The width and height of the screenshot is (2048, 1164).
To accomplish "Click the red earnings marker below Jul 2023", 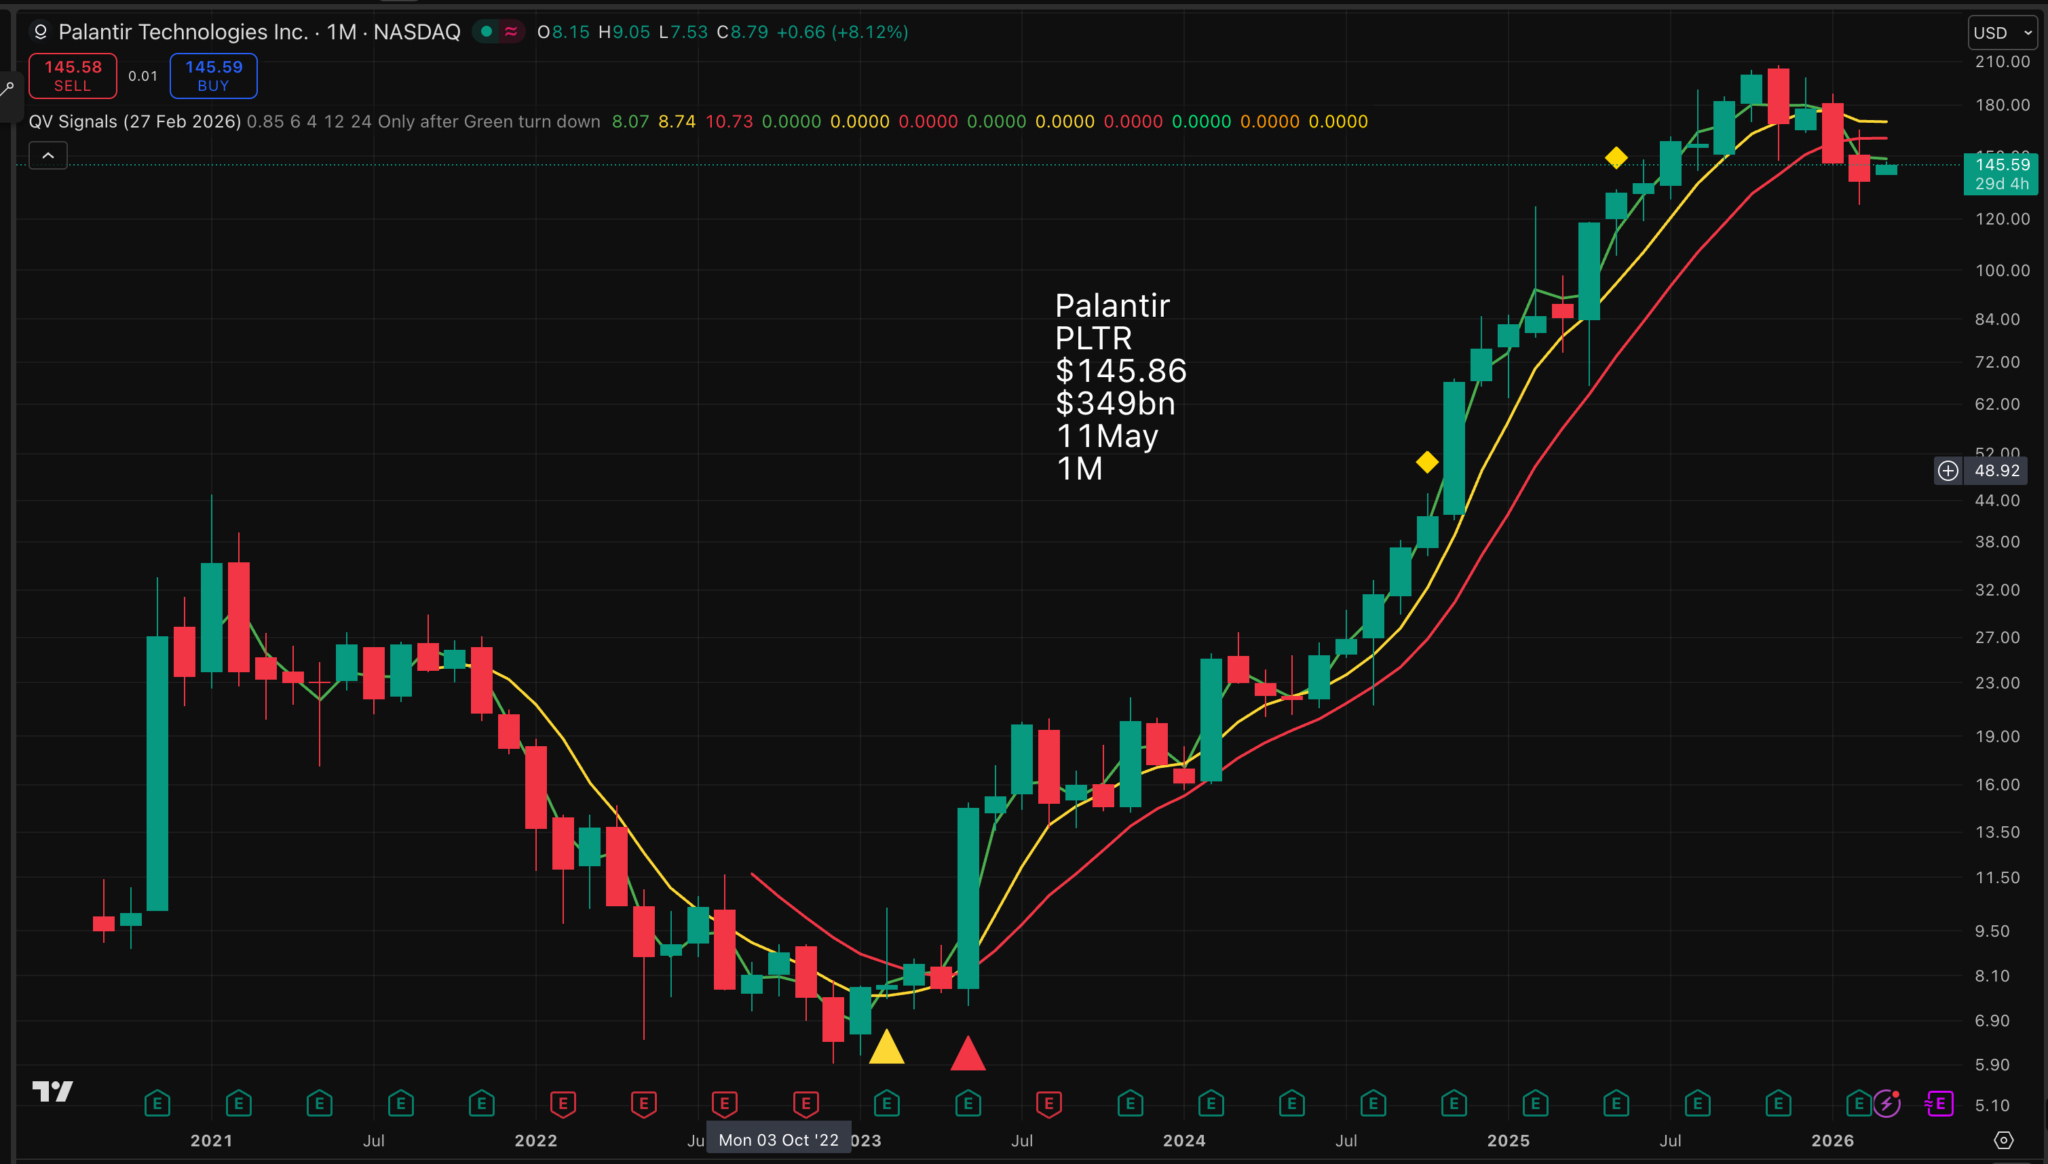I will tap(1048, 1103).
